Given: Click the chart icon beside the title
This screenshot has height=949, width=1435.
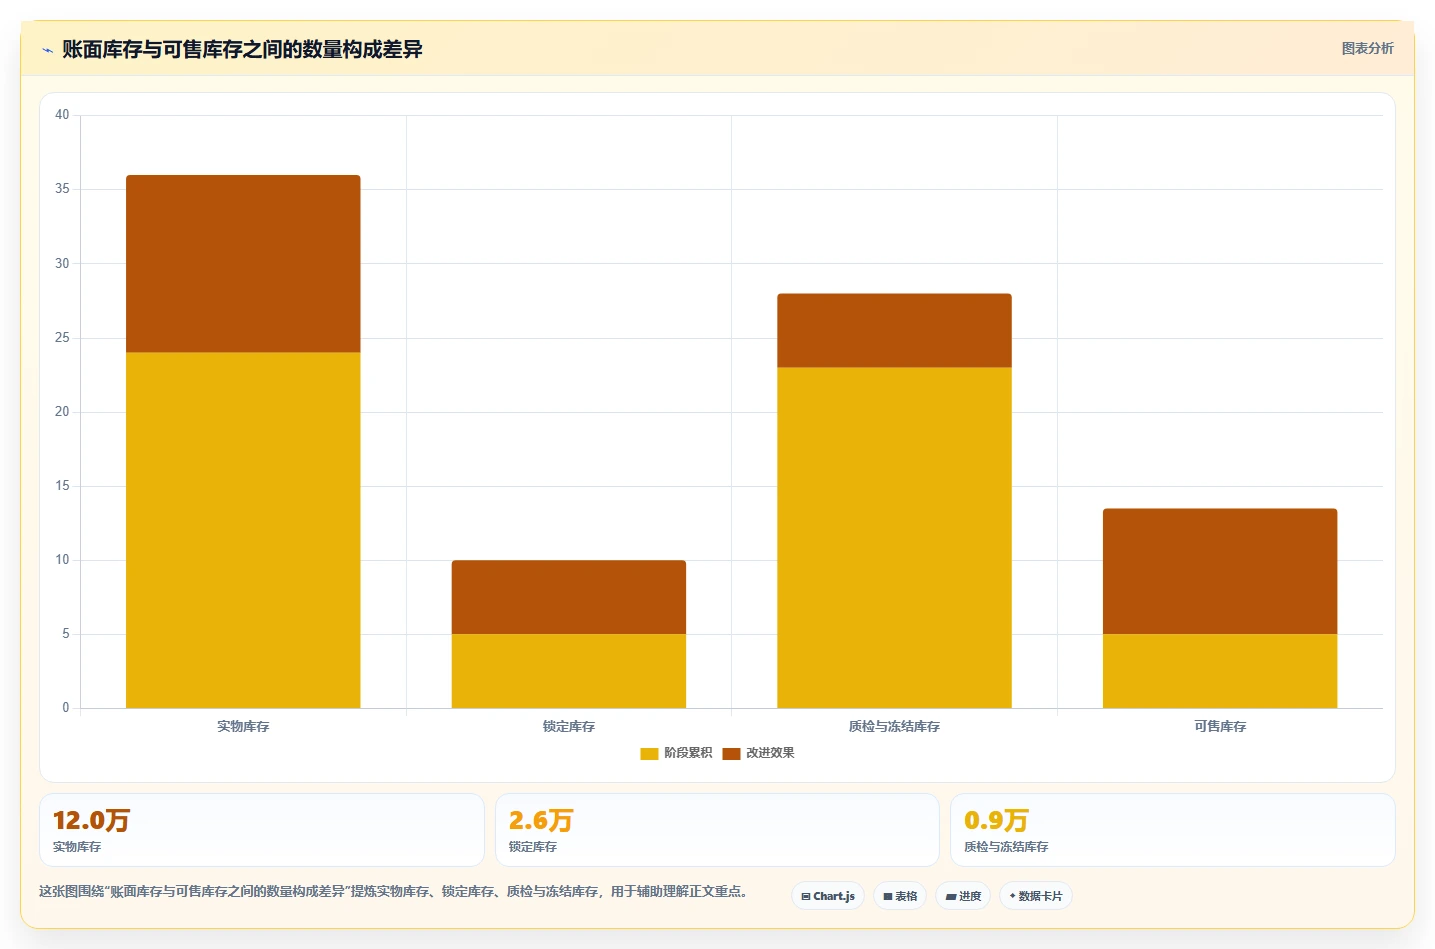Looking at the screenshot, I should (x=47, y=50).
